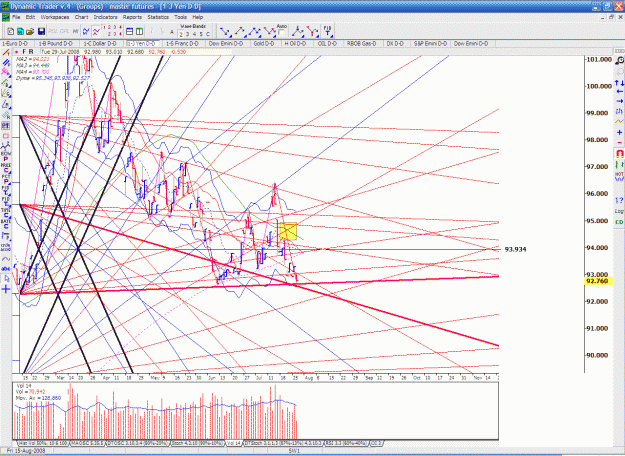Click the green CD icon on right

pos(619,222)
